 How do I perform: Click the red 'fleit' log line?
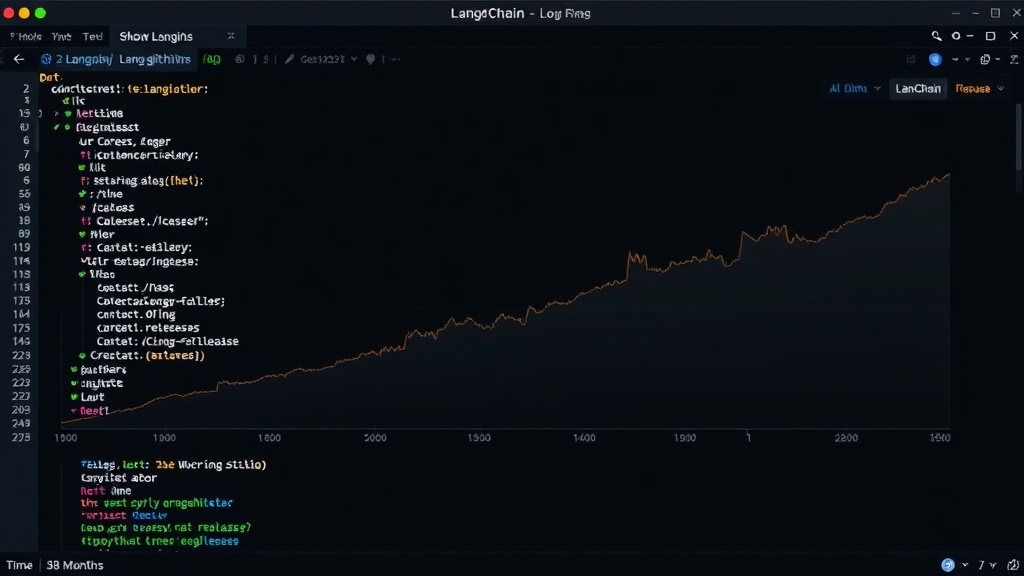pos(106,490)
